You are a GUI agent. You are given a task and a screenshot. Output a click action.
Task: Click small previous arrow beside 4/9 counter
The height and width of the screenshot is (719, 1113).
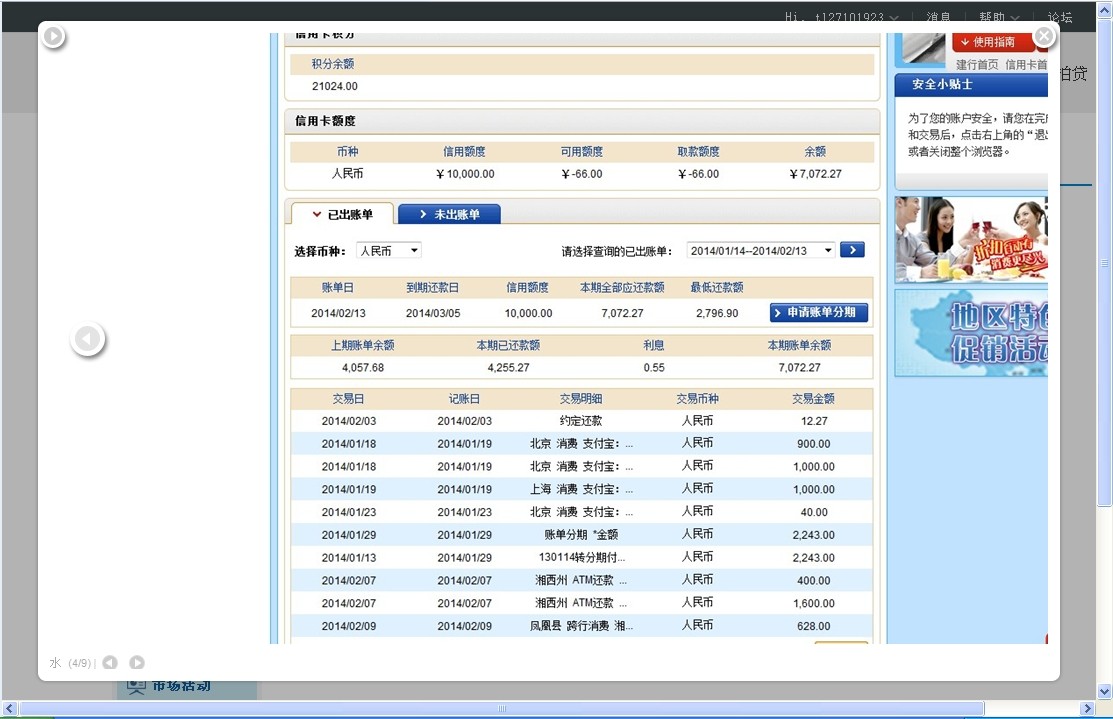(x=110, y=663)
